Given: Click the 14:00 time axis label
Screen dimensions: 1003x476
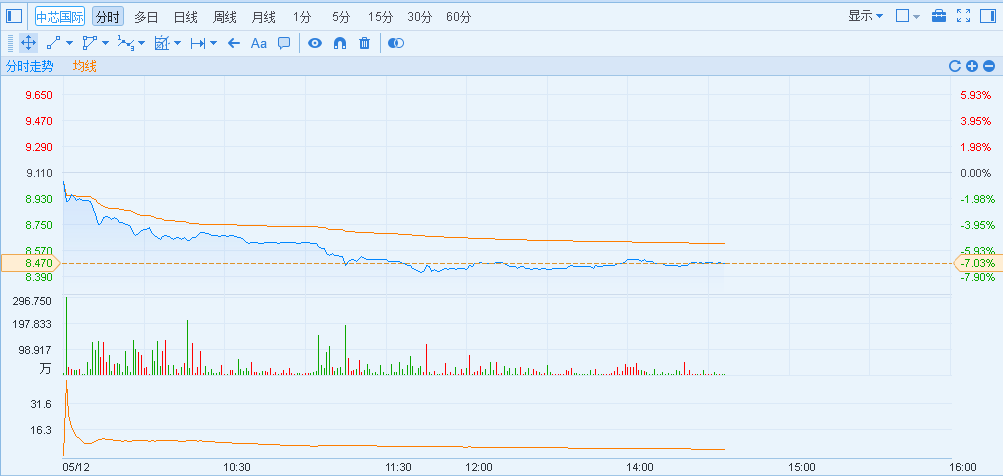Looking at the screenshot, I should click(x=640, y=467).
